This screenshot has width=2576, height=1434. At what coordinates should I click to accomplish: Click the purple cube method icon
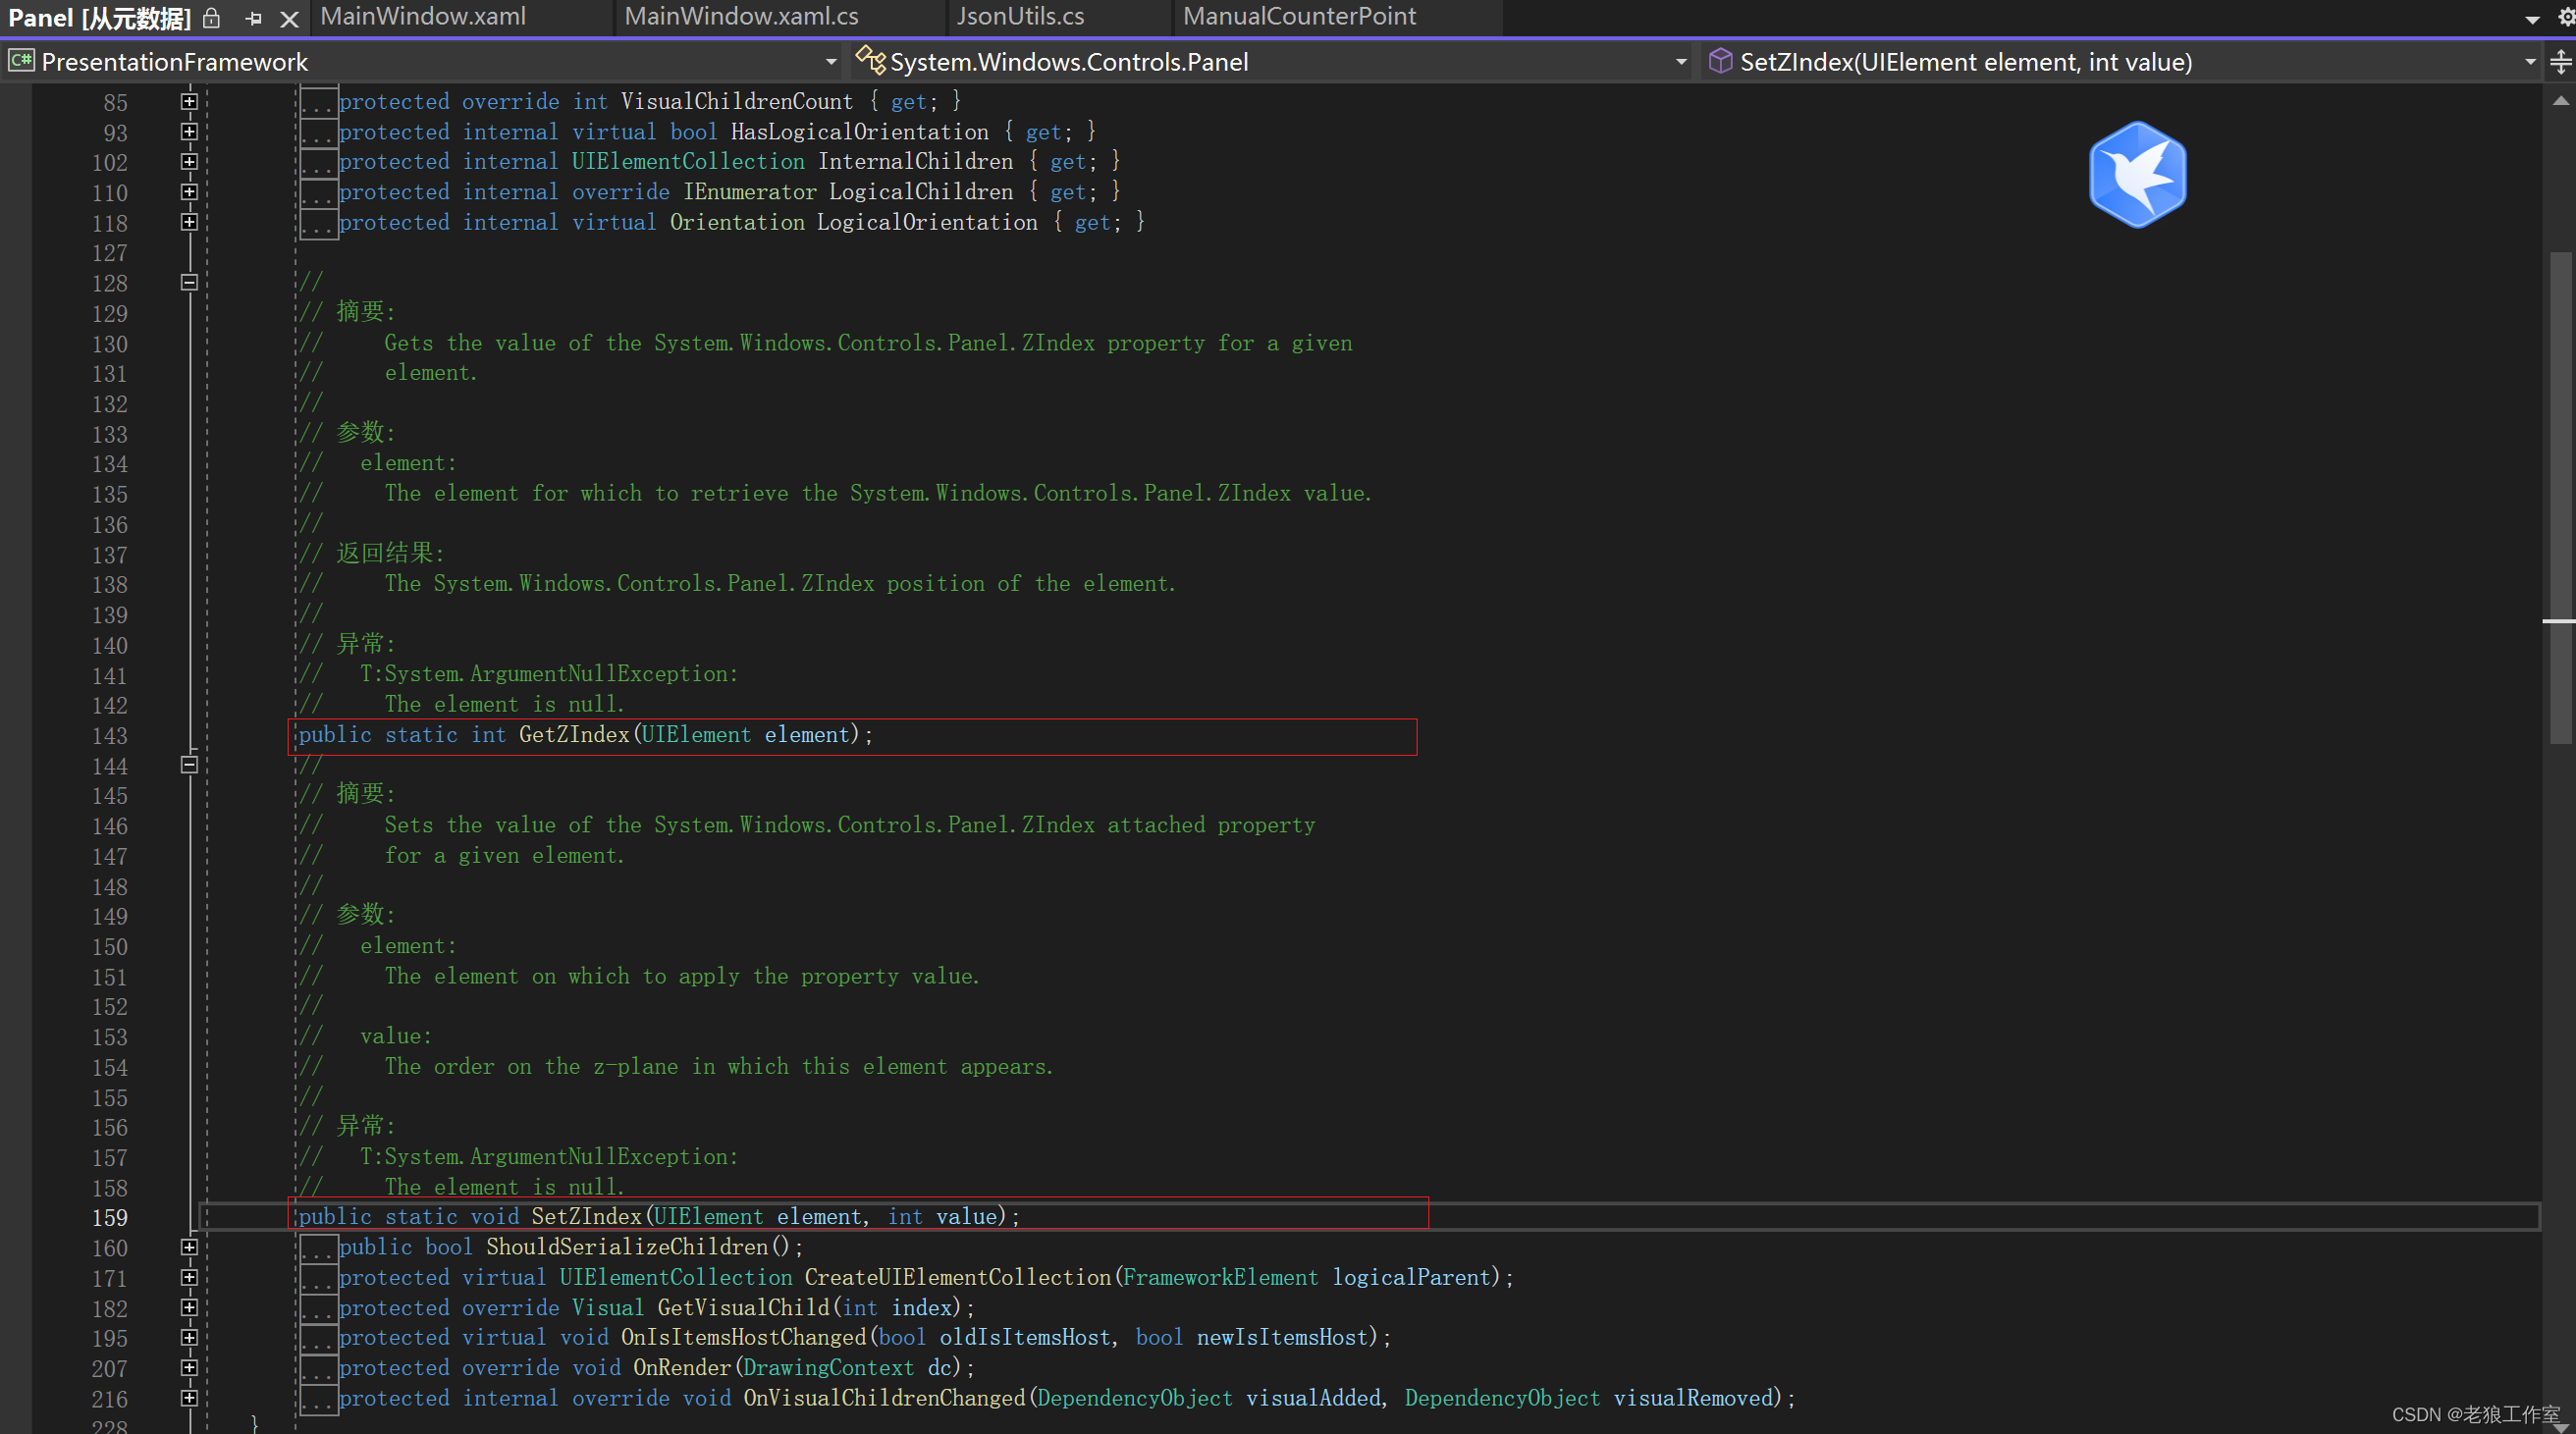pyautogui.click(x=1720, y=61)
